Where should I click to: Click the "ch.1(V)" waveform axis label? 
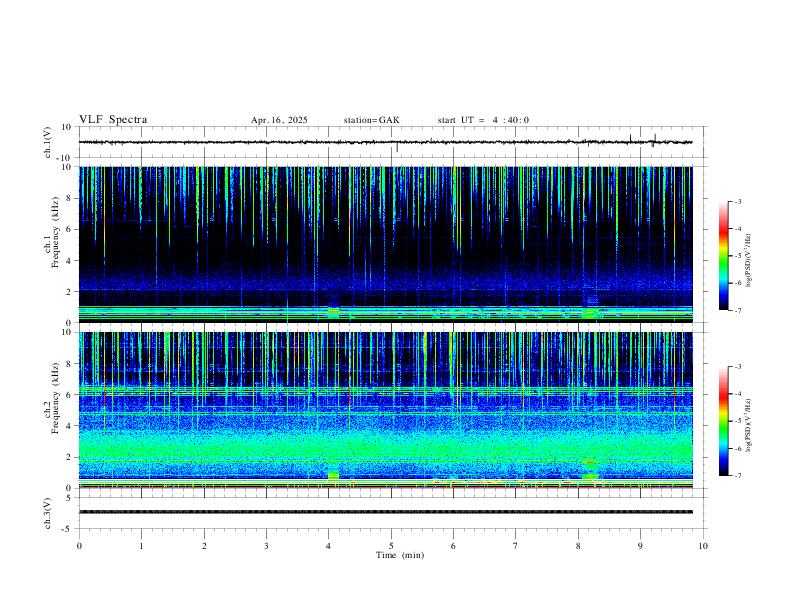click(48, 142)
